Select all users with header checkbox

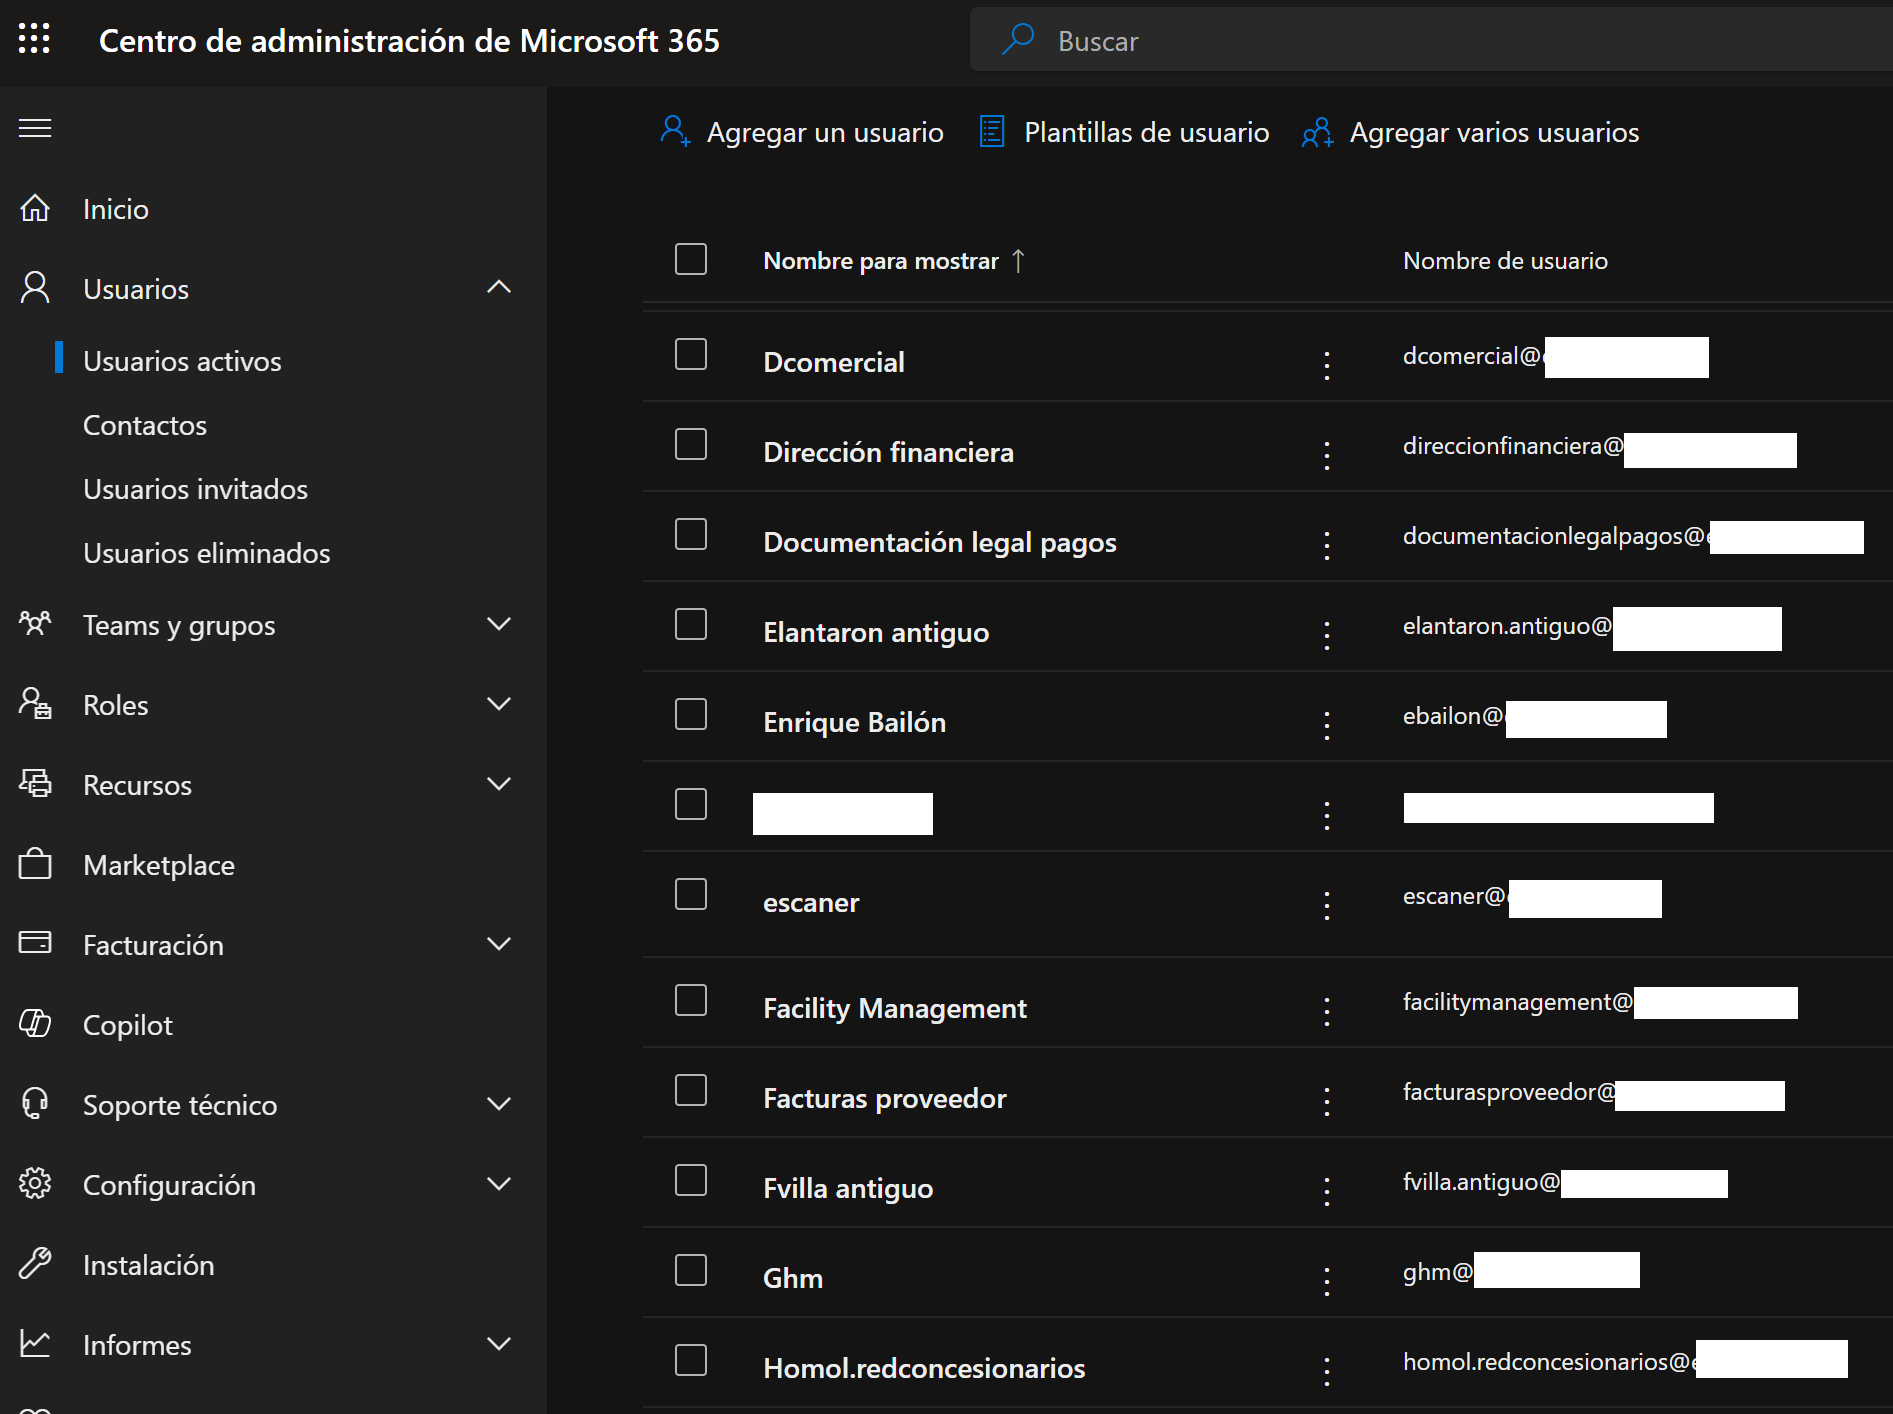click(691, 259)
